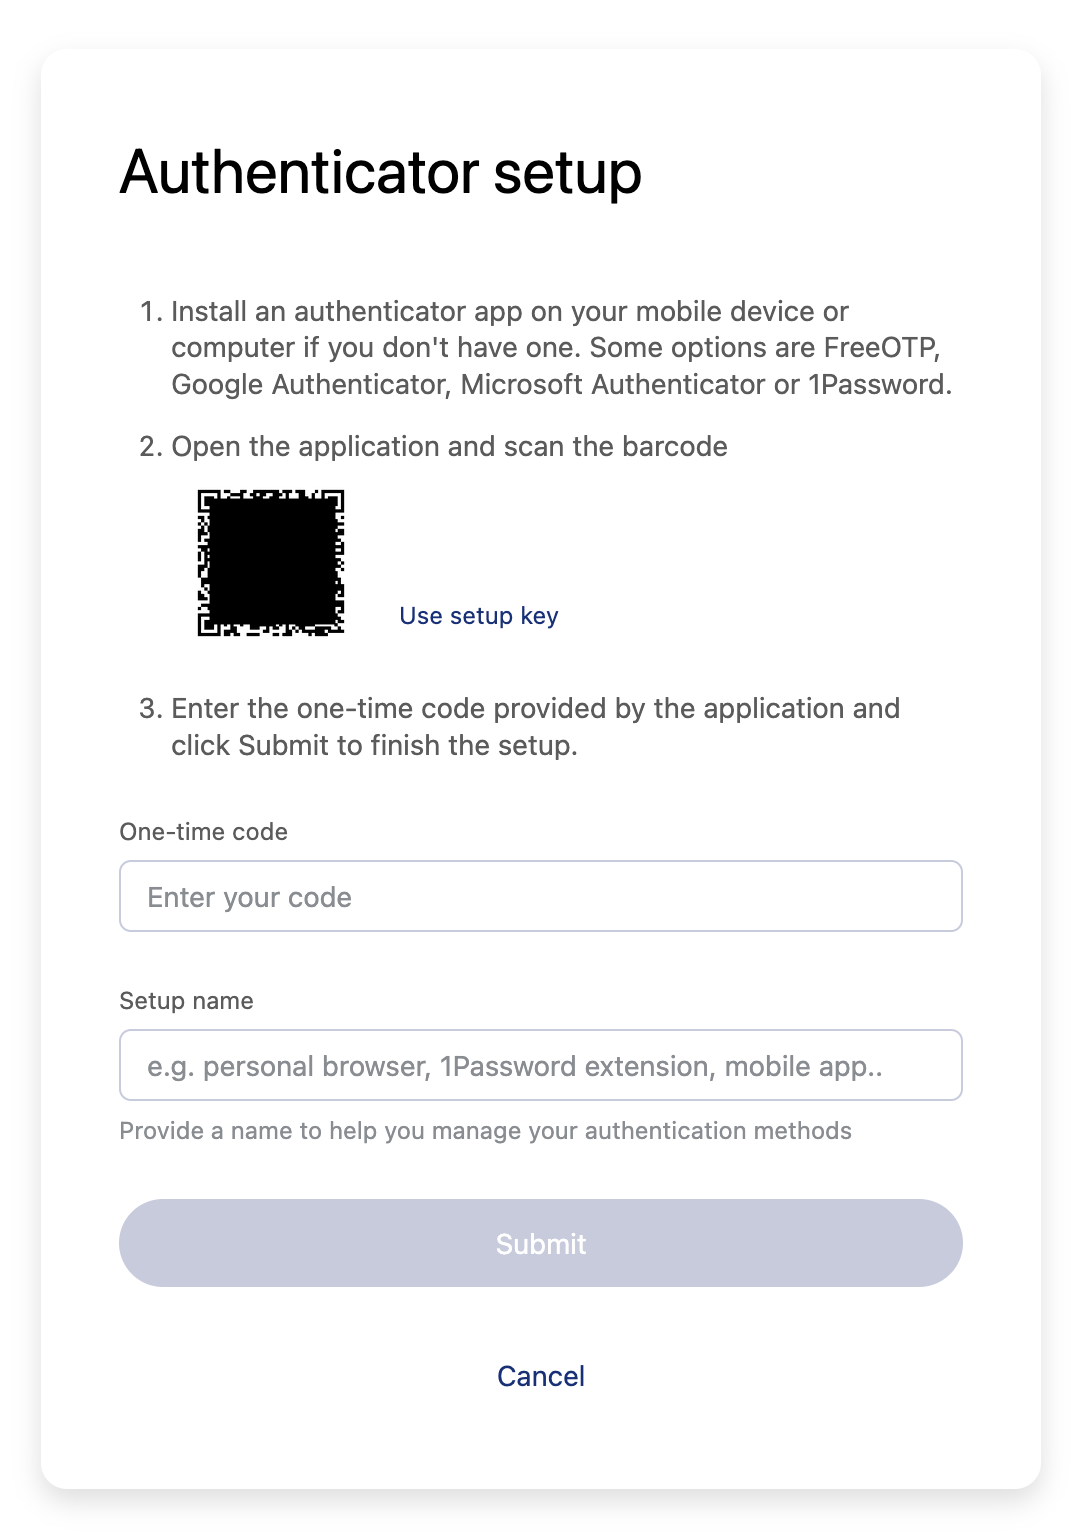Click the QR code barcode image

click(x=271, y=563)
